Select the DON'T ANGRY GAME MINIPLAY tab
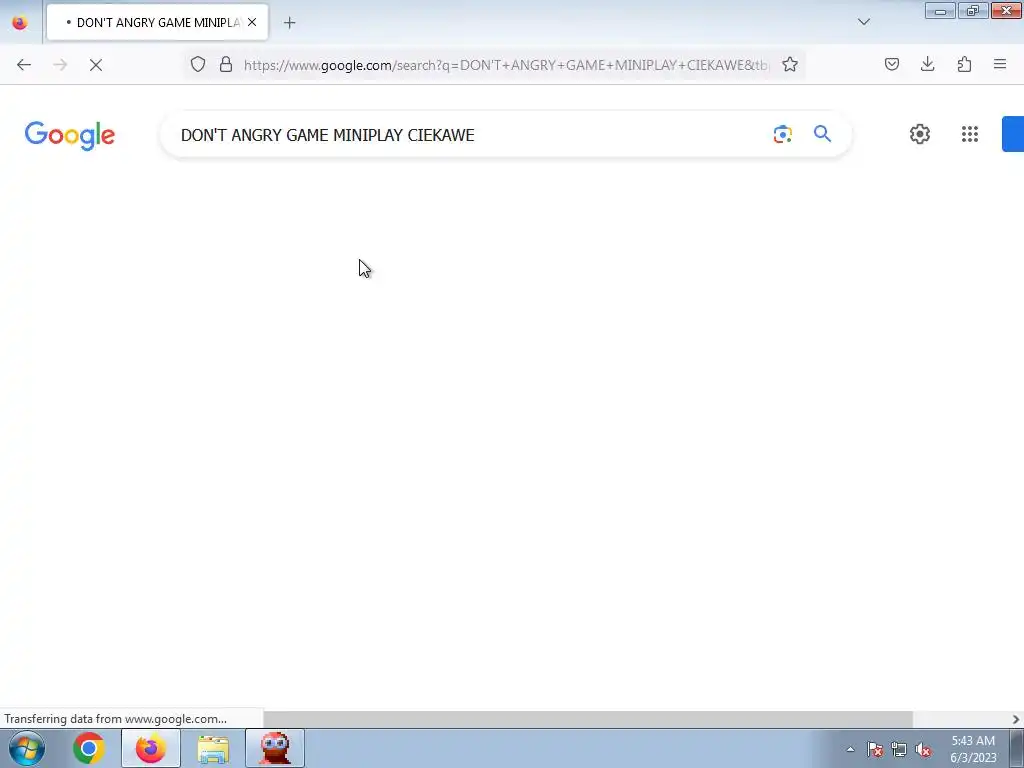Image resolution: width=1024 pixels, height=768 pixels. [x=157, y=22]
